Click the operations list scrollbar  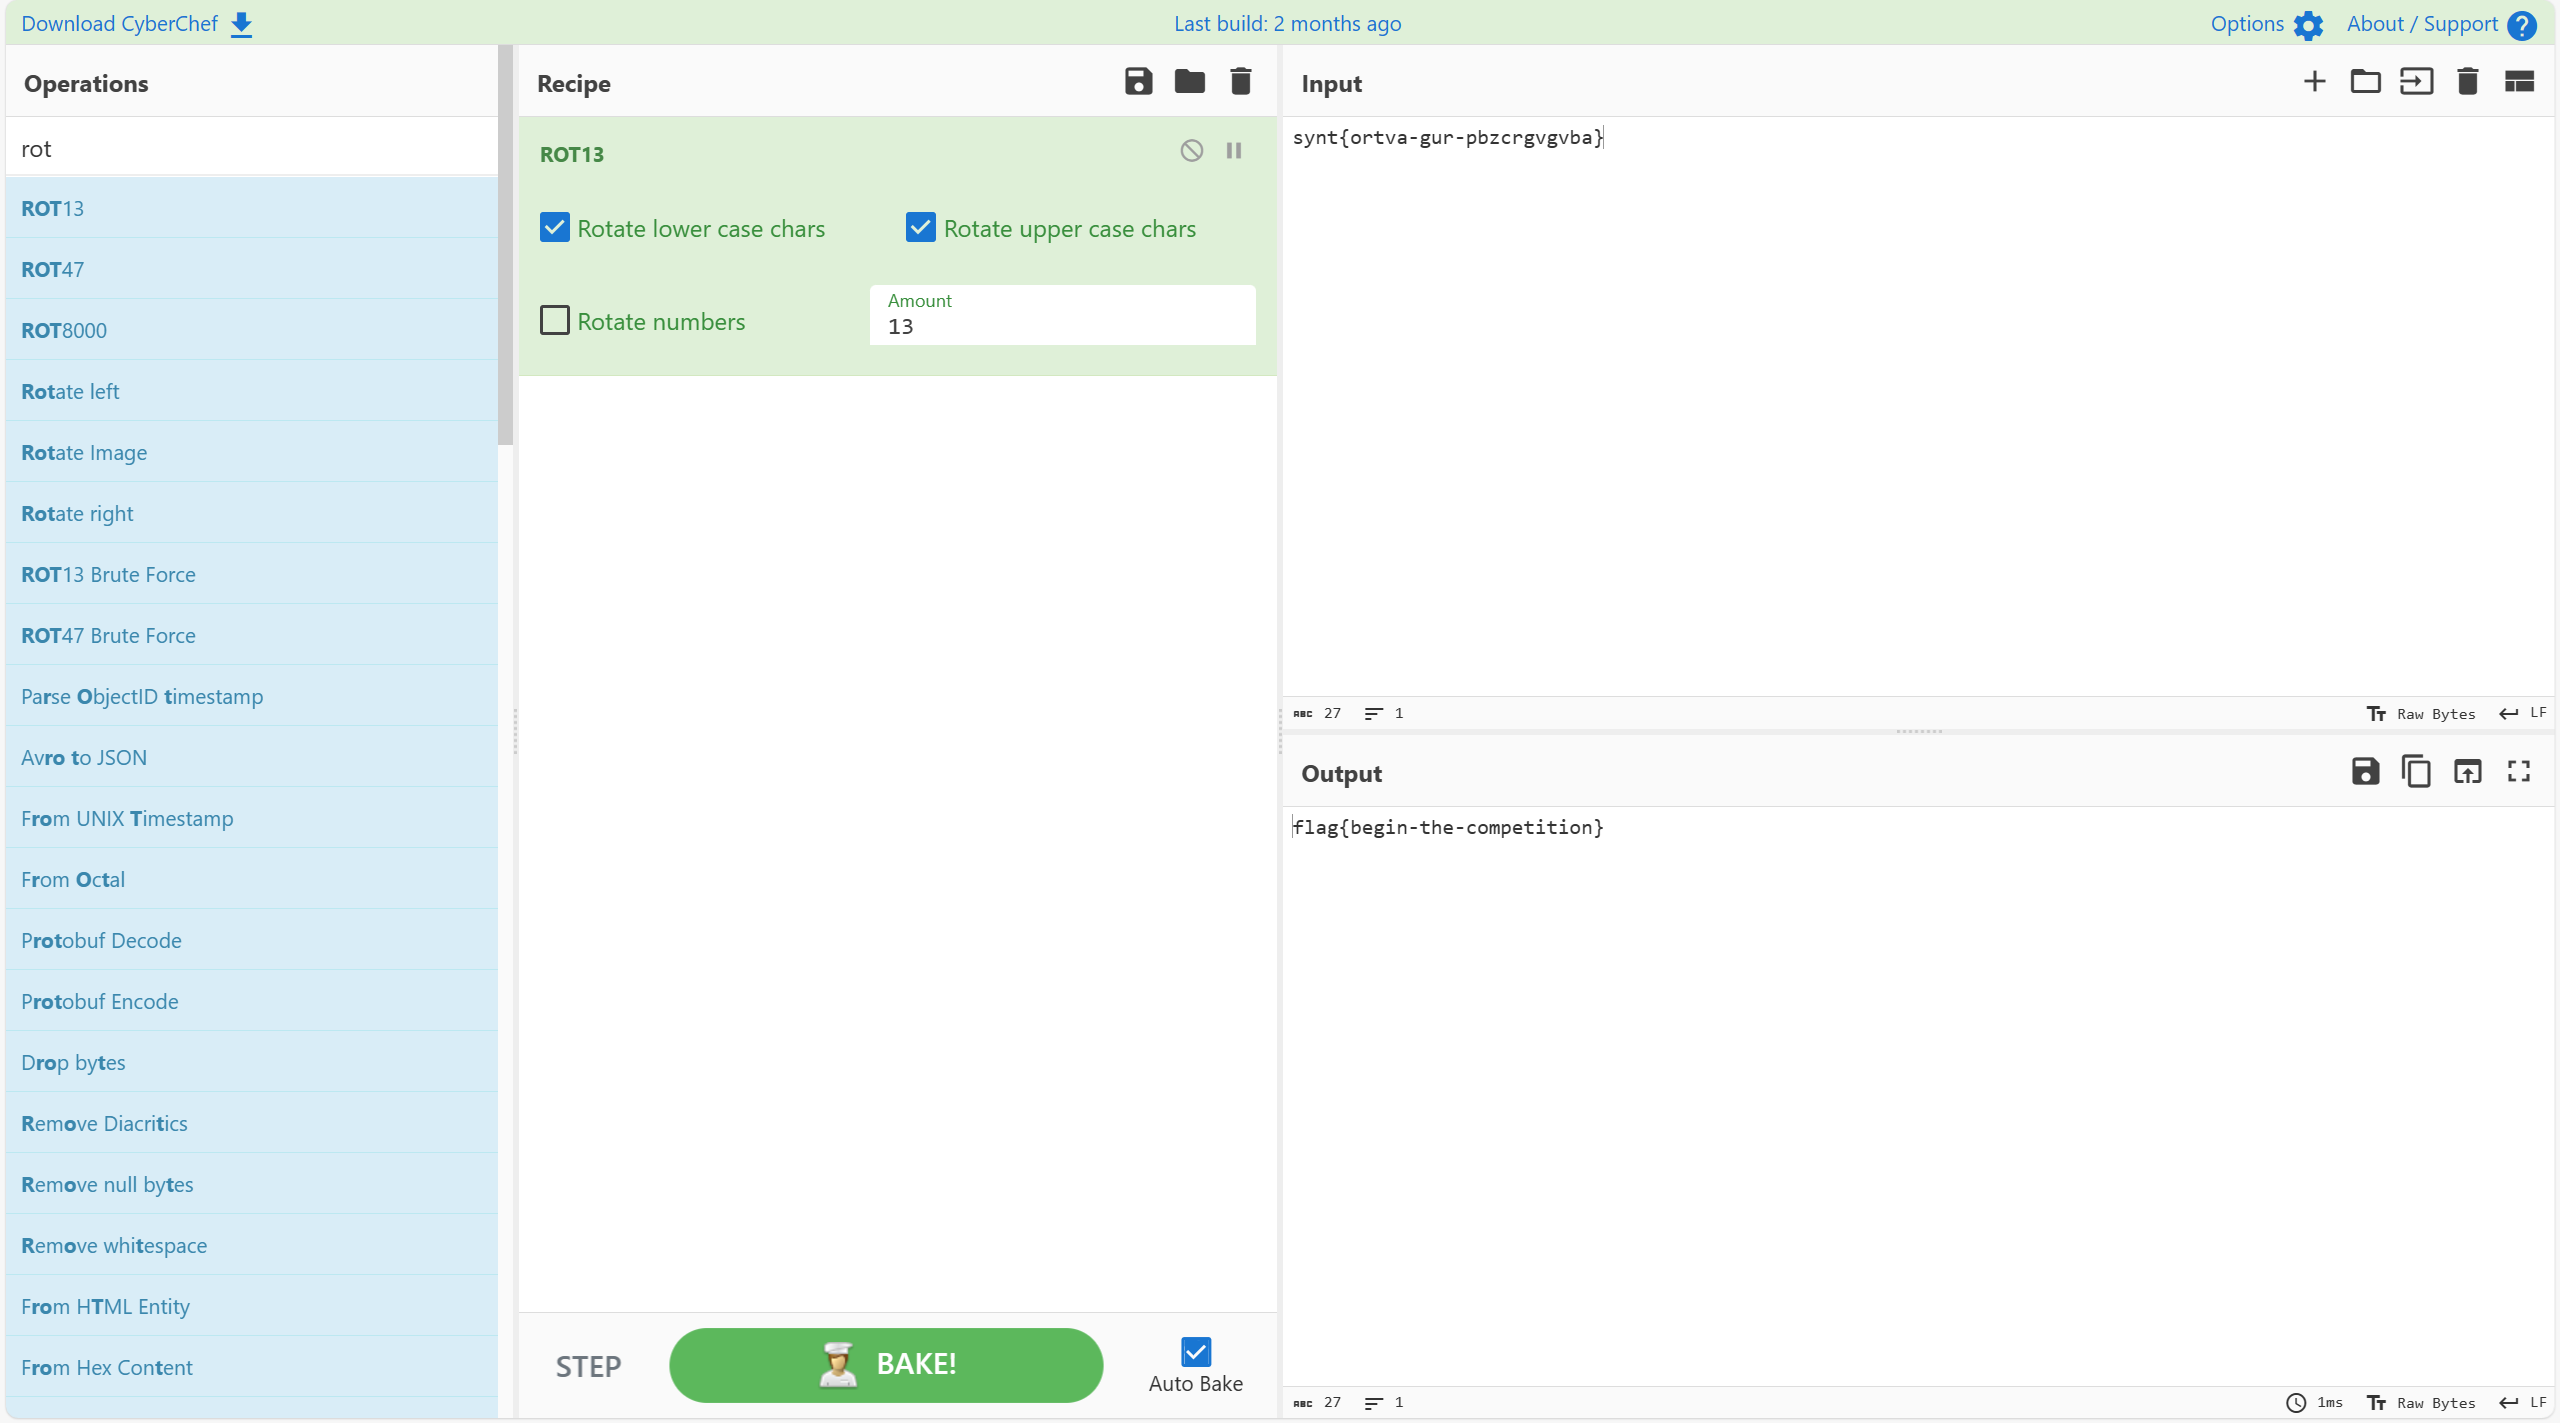[505, 245]
